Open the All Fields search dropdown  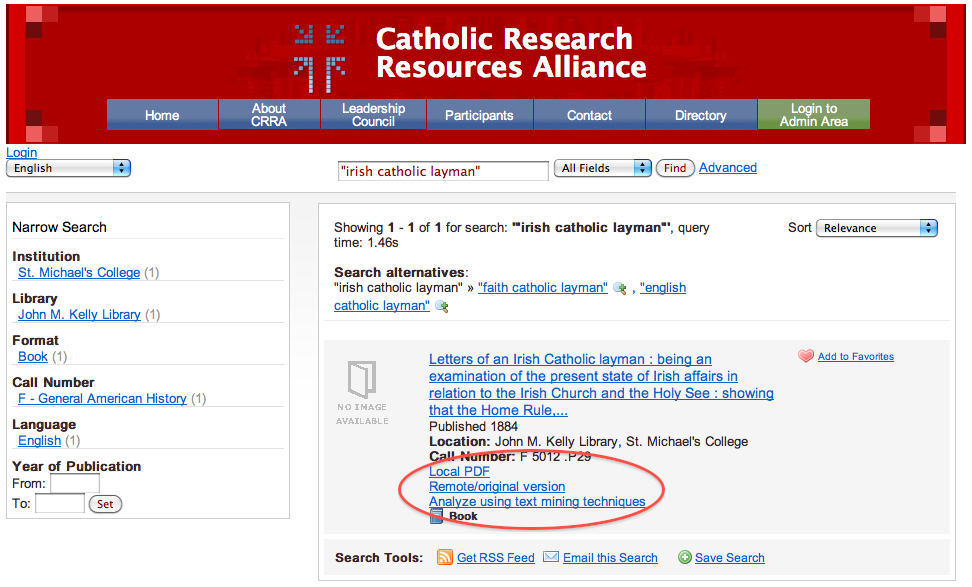point(603,168)
